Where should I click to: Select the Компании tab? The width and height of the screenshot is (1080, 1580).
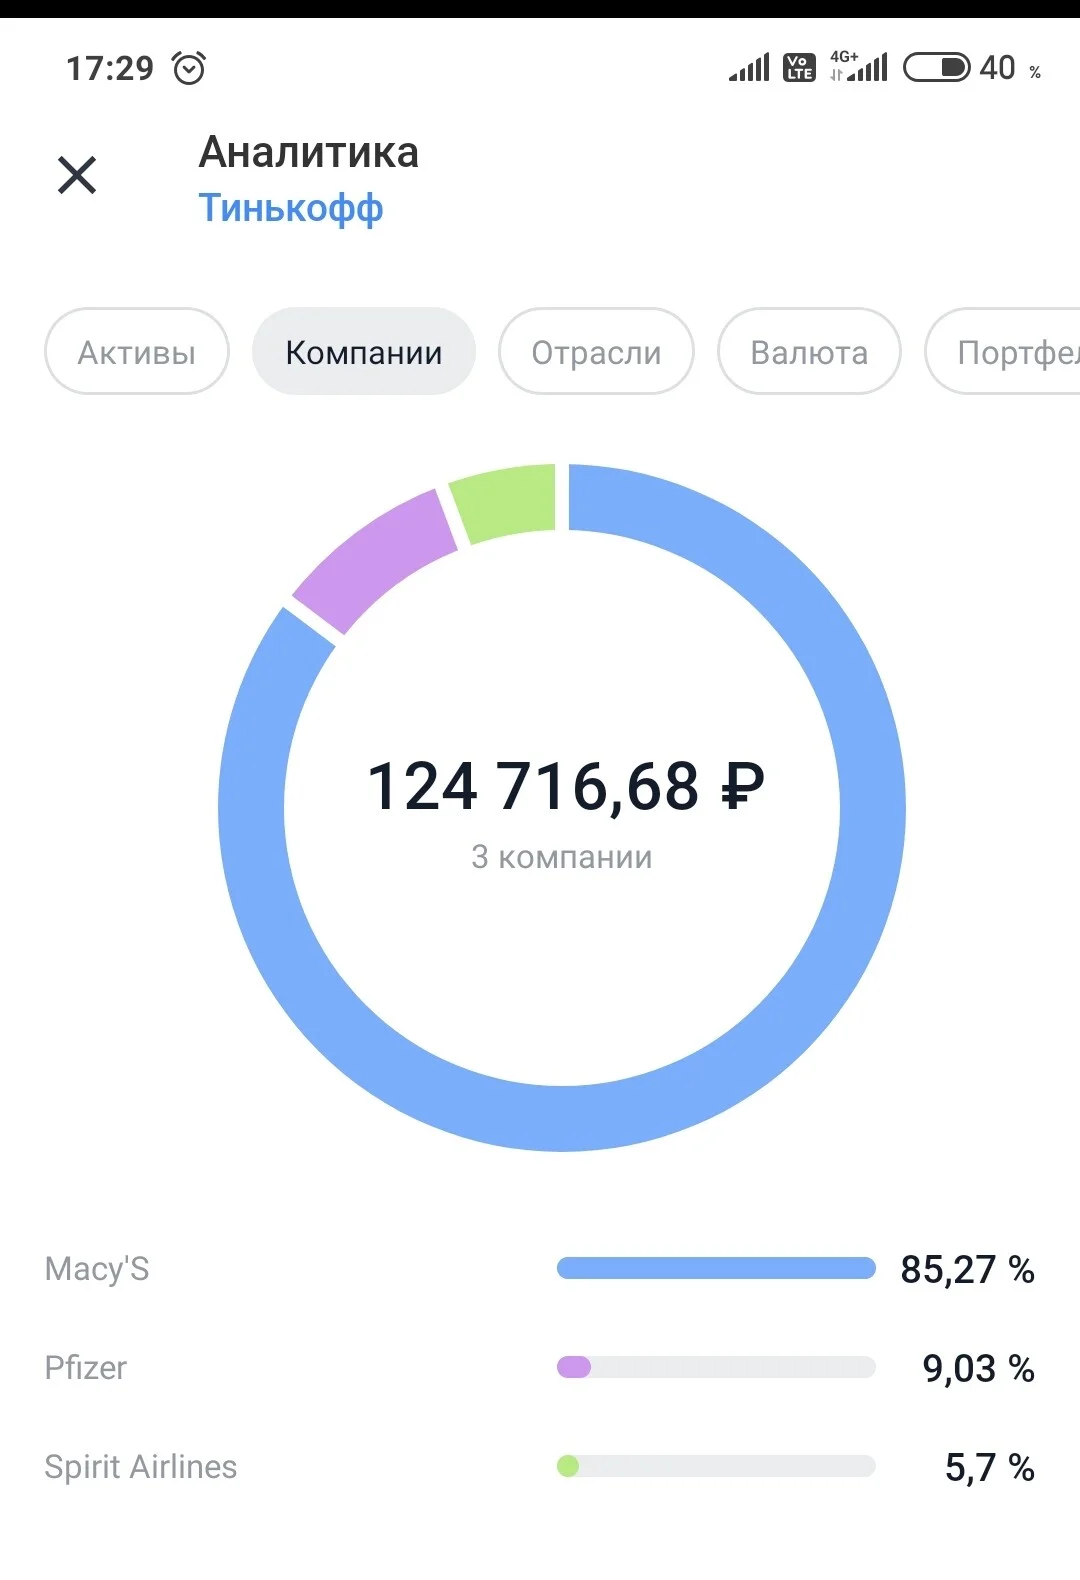364,352
